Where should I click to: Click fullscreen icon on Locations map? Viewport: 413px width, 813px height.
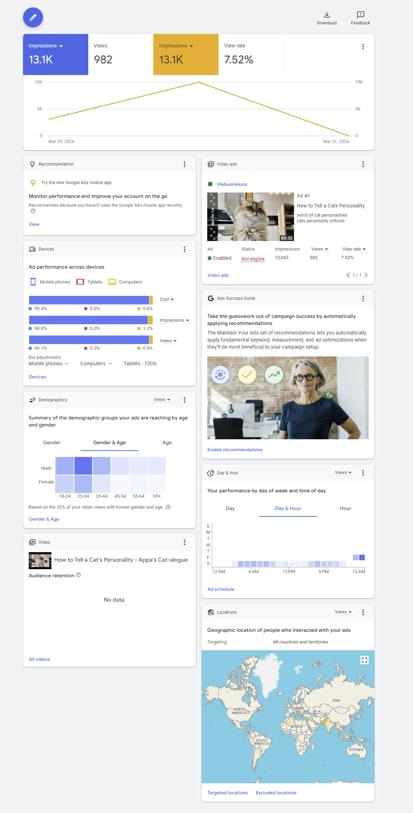pyautogui.click(x=364, y=660)
